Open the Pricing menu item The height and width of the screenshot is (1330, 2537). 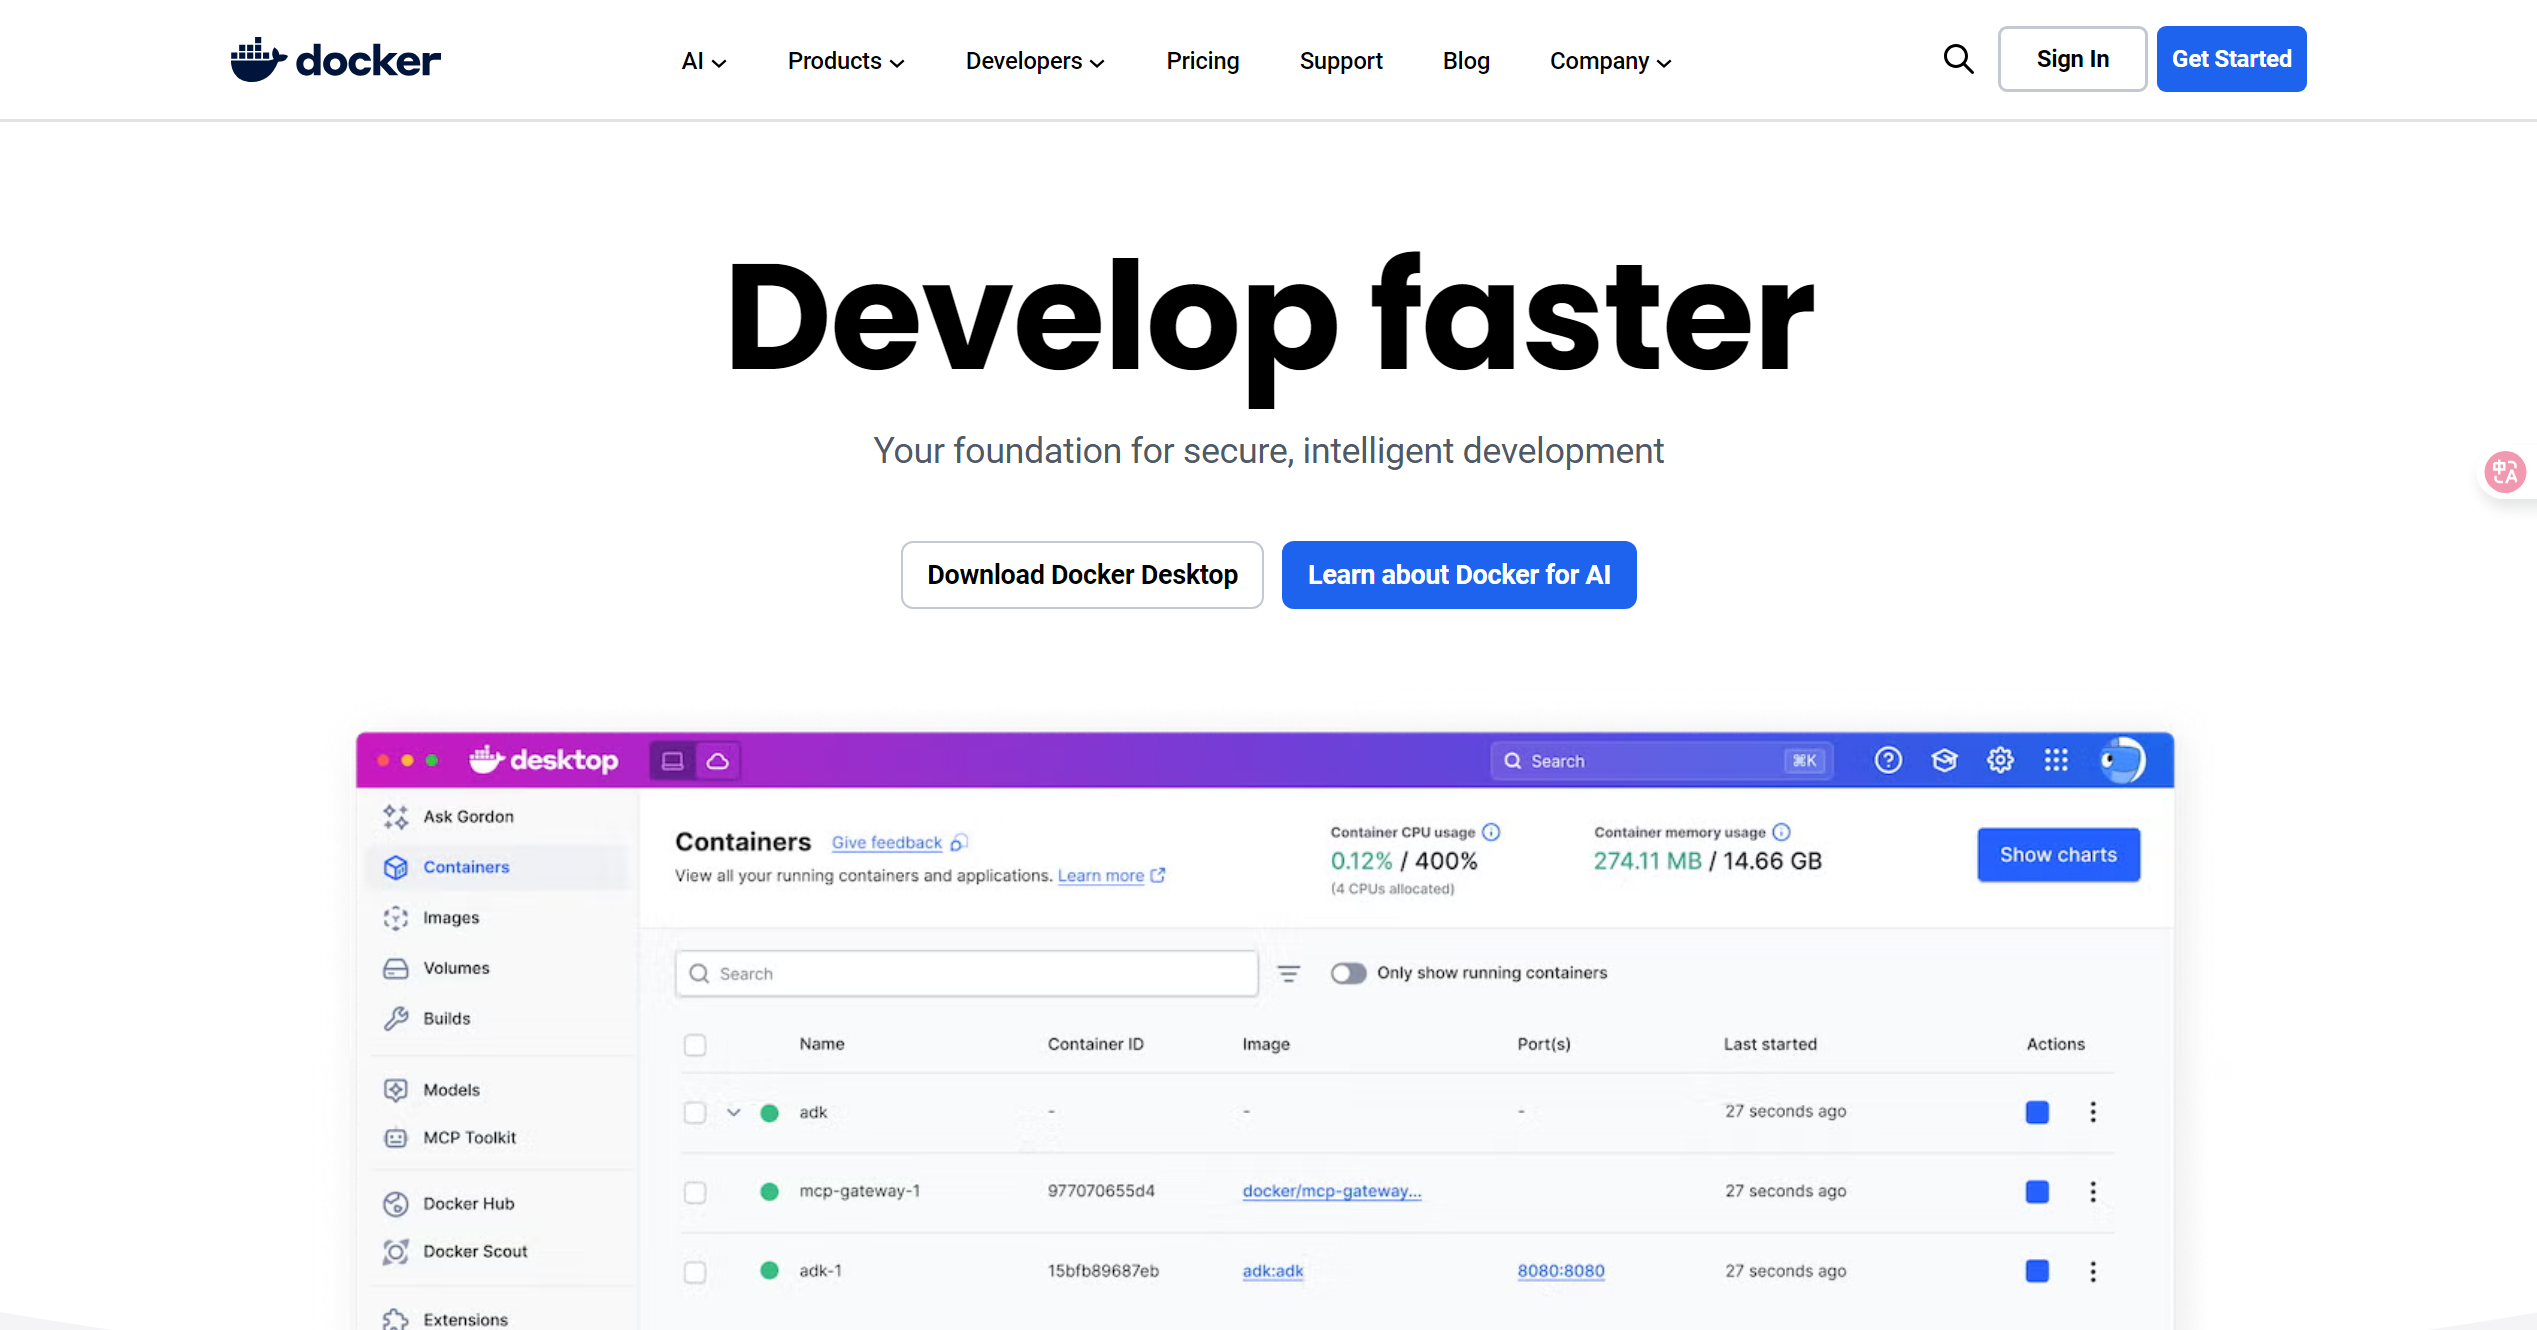click(1202, 61)
